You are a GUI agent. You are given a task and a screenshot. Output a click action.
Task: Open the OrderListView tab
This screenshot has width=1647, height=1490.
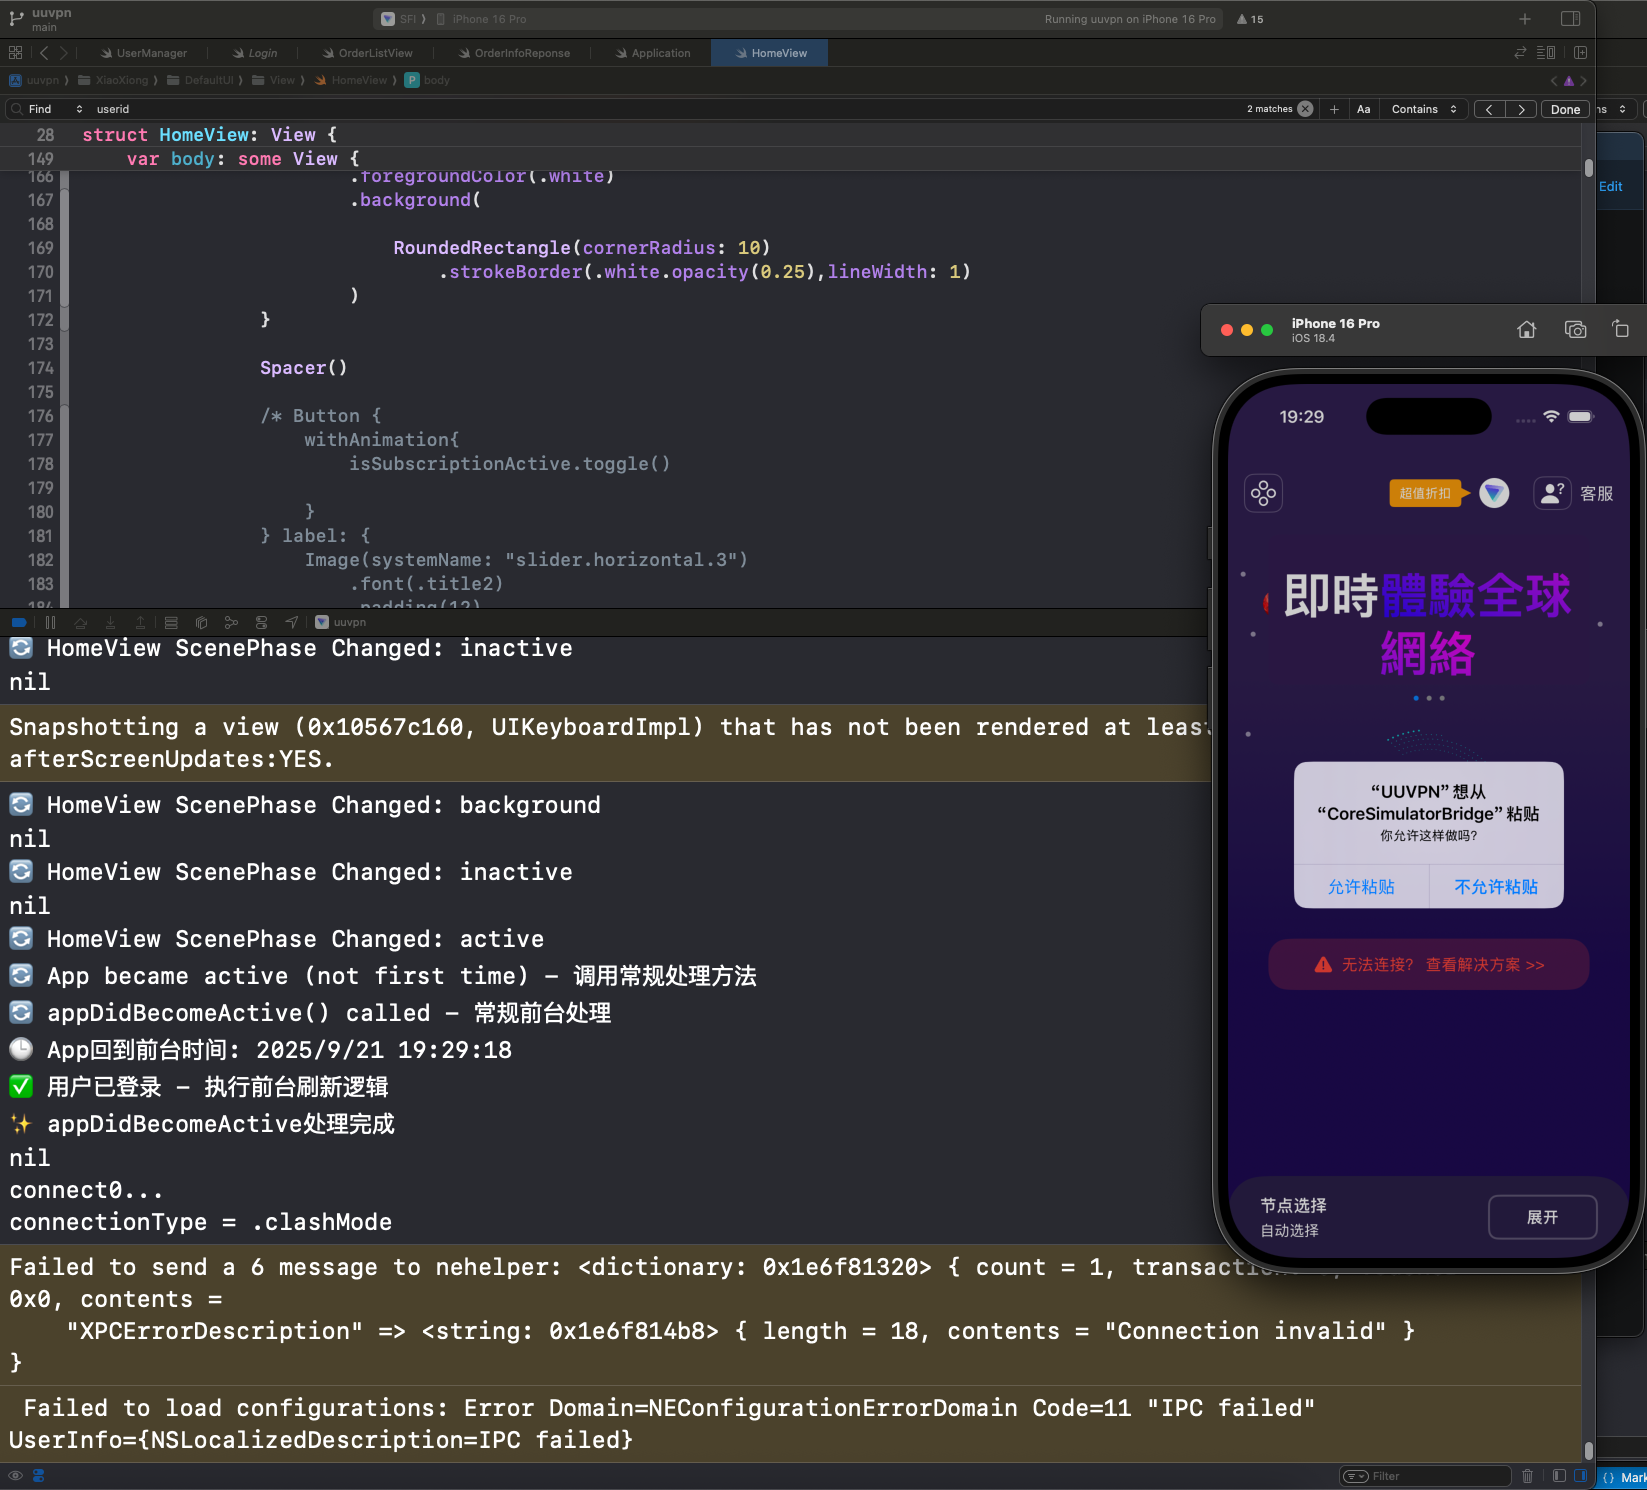(367, 53)
